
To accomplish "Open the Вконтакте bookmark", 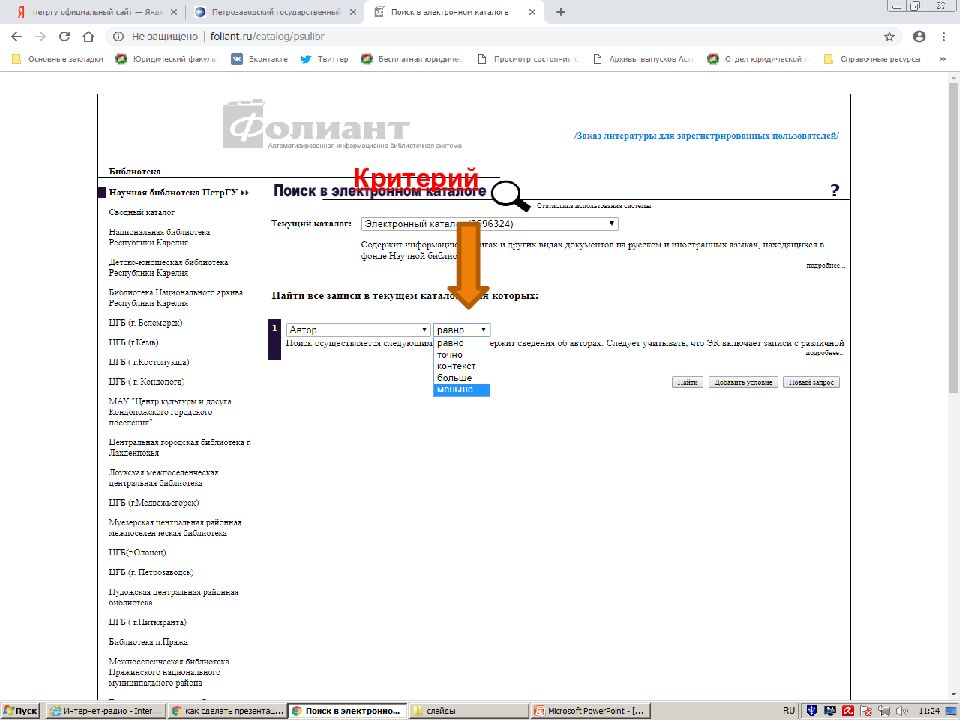I will click(x=259, y=59).
